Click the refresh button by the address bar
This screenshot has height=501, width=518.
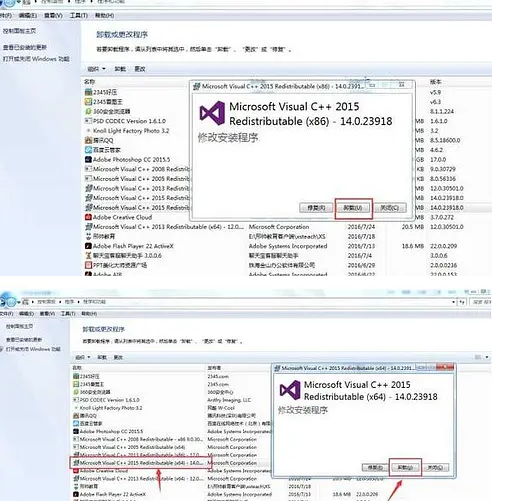[x=462, y=302]
